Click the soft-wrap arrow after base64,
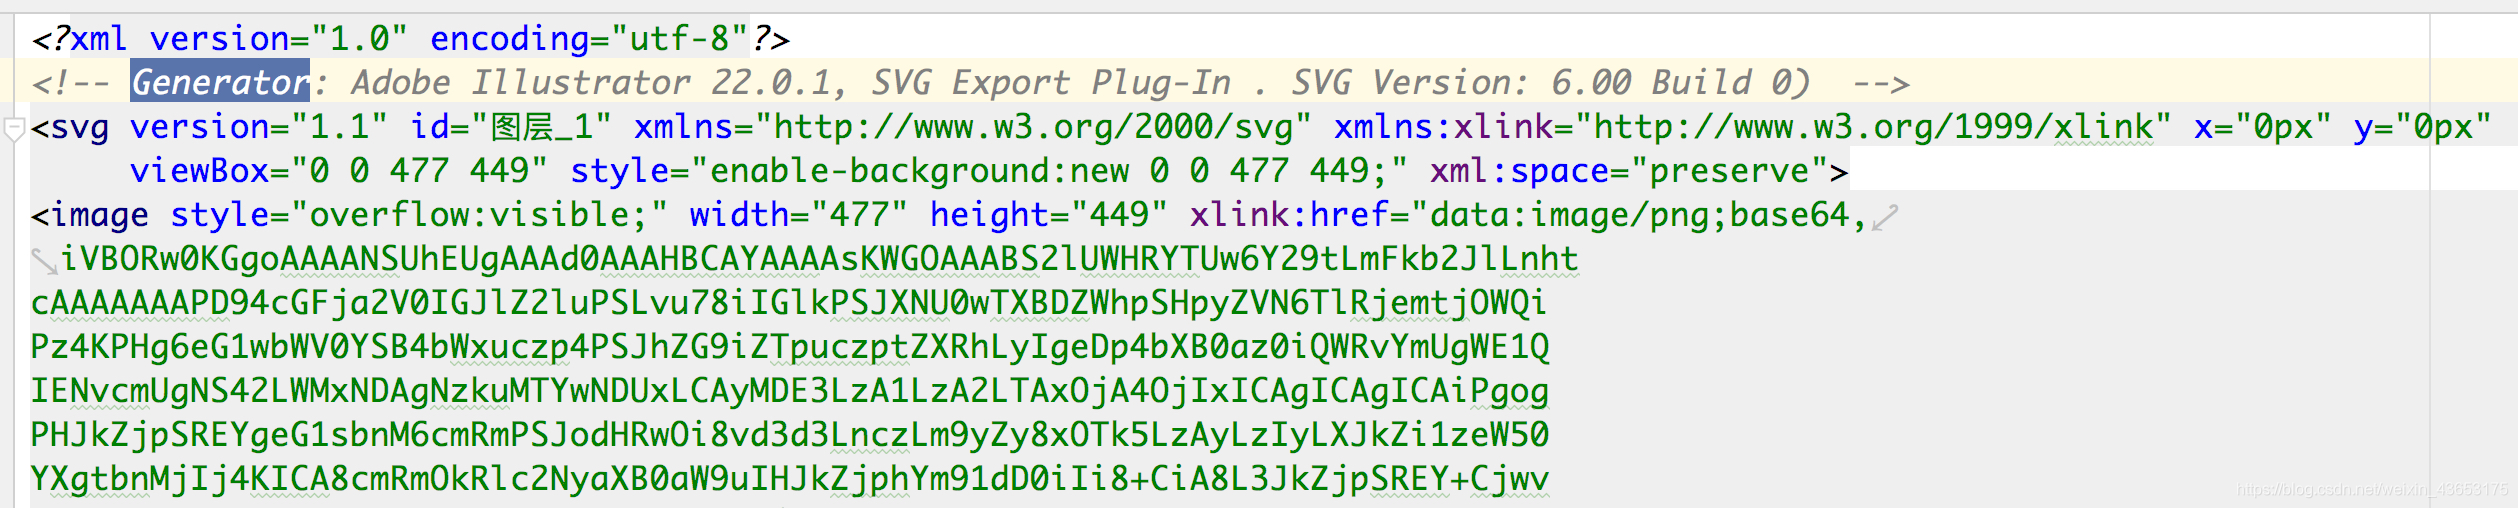 (1885, 217)
